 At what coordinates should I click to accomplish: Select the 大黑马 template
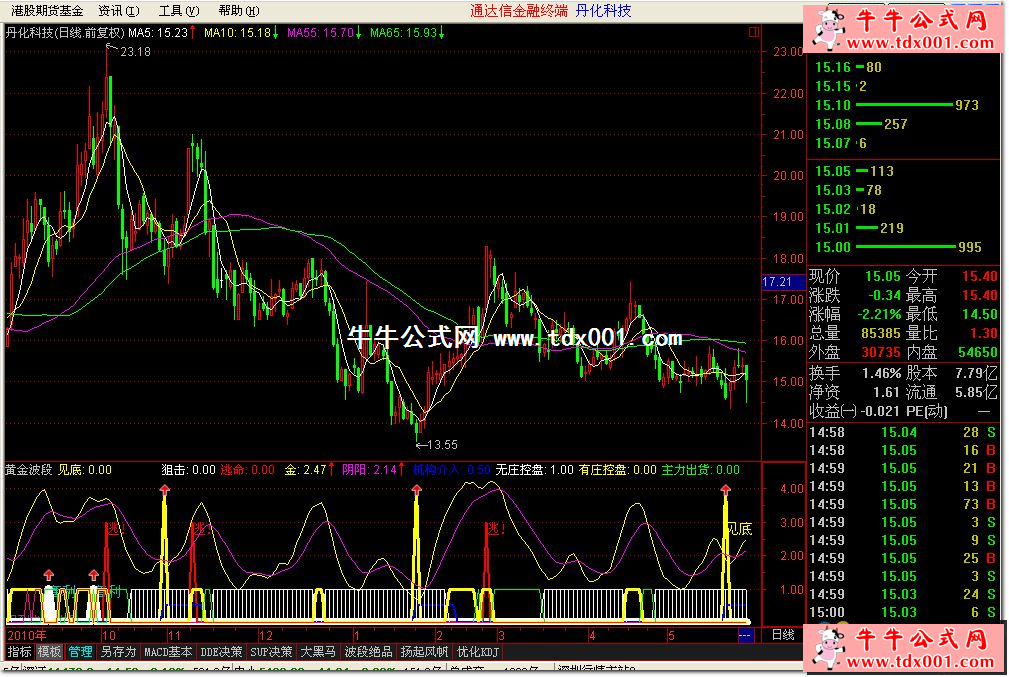coord(319,652)
